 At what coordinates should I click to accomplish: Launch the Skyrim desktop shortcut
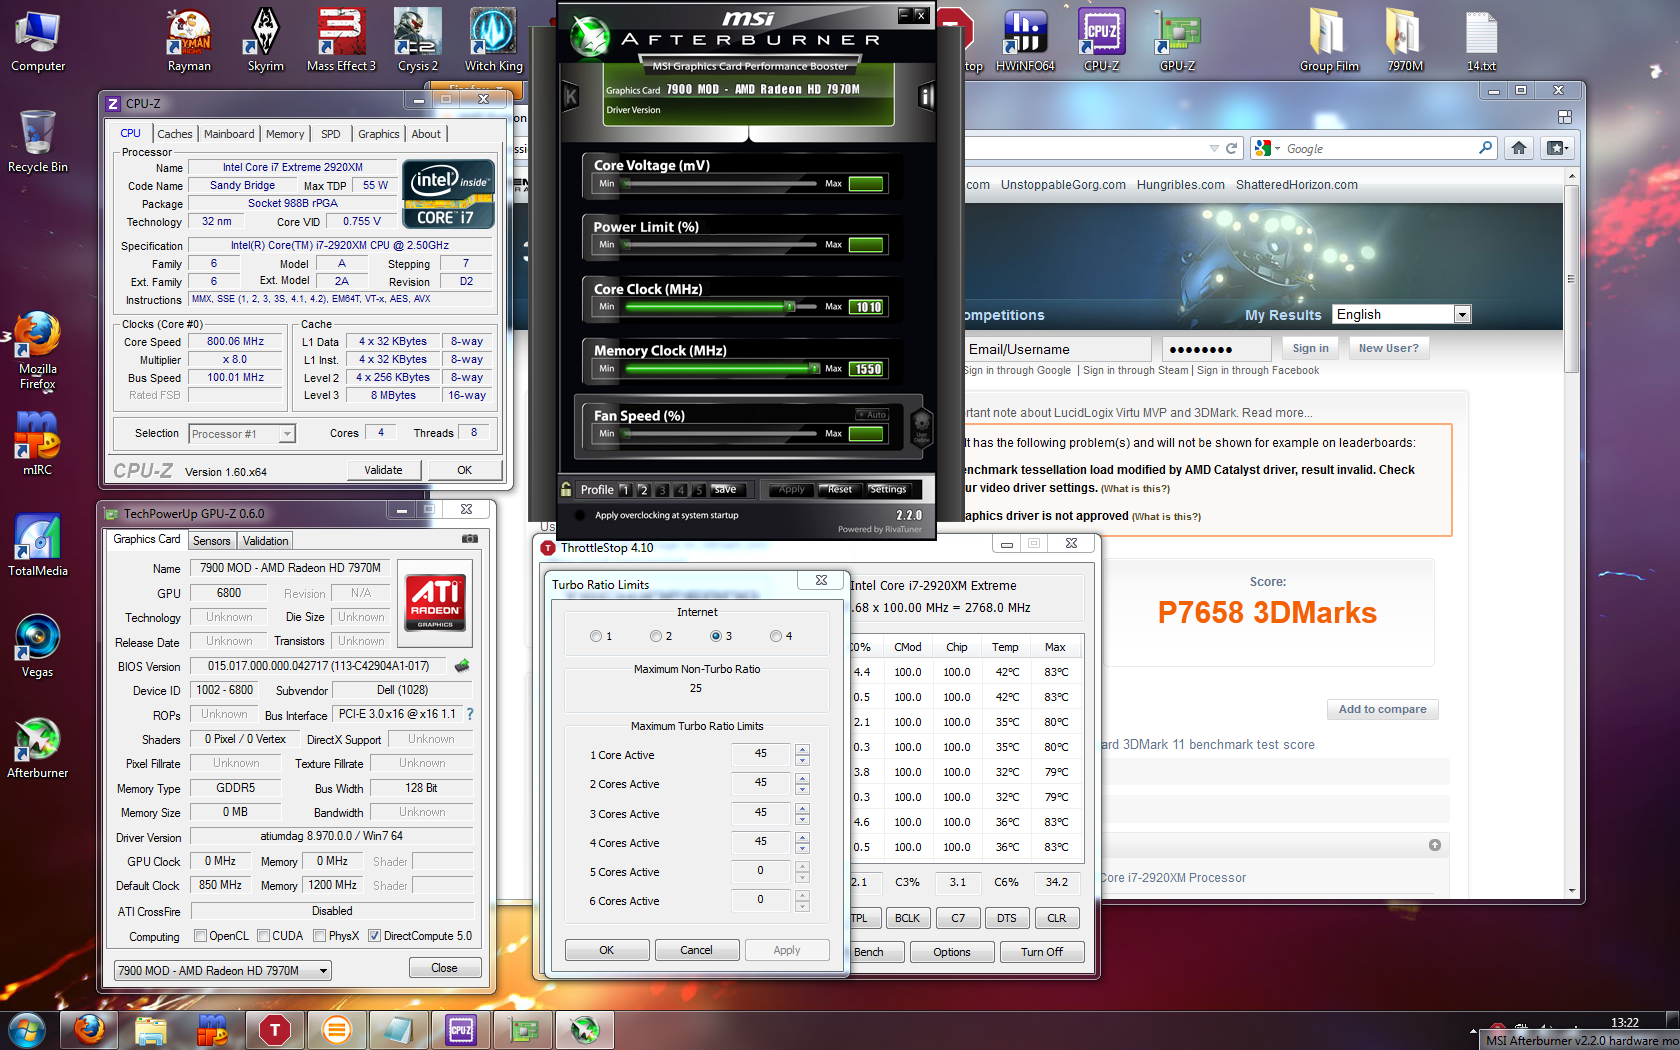(x=266, y=42)
